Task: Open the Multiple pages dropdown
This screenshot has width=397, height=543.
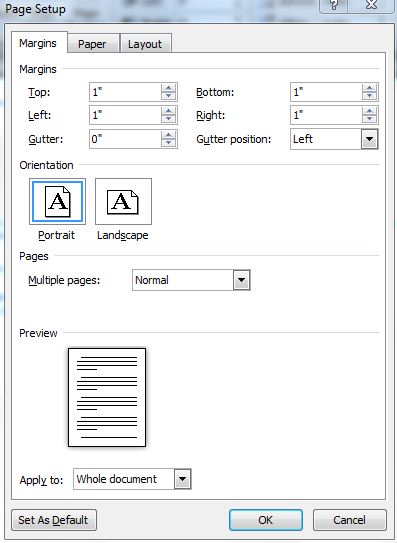Action: click(x=241, y=280)
